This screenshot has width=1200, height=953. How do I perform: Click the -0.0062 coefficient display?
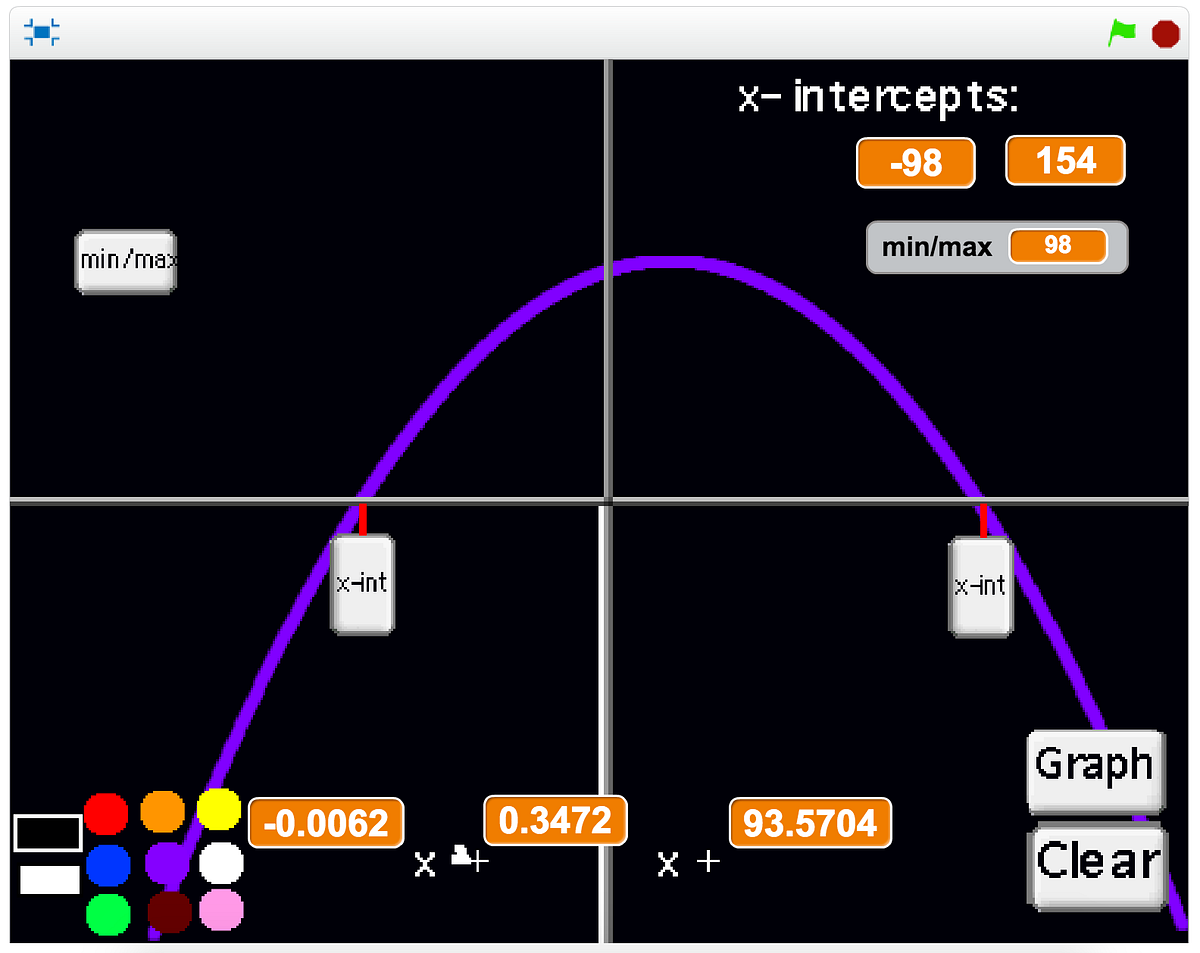click(x=325, y=823)
